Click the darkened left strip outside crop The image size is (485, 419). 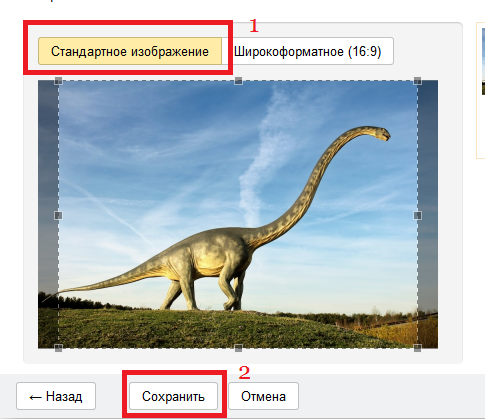[x=48, y=214]
